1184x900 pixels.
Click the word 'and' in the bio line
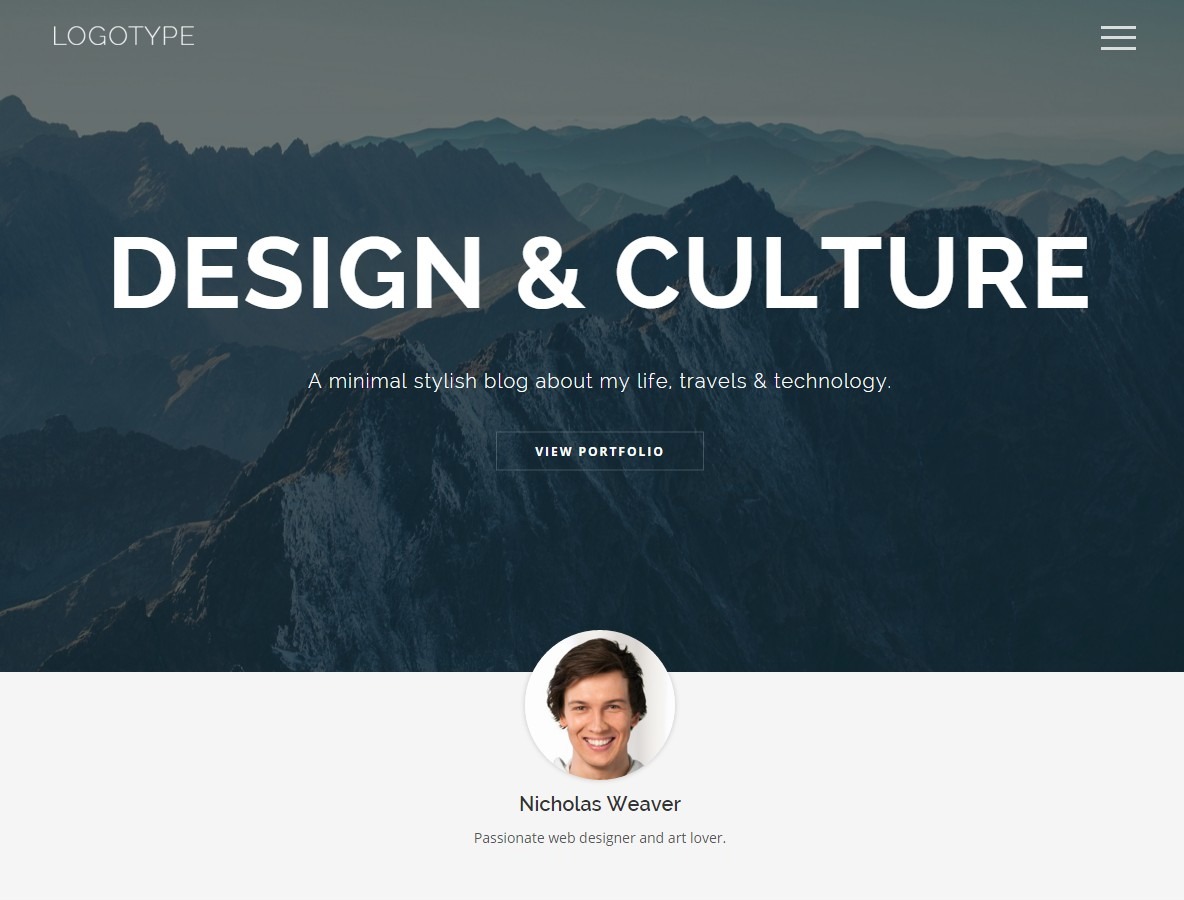point(651,837)
